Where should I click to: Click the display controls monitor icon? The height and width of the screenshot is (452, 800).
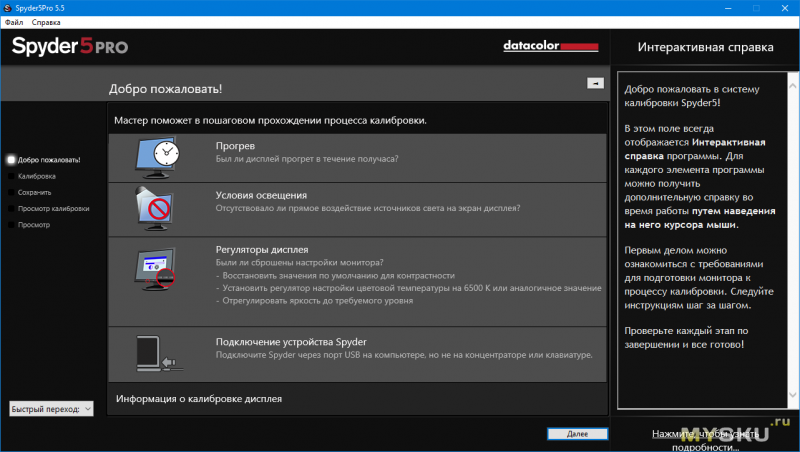coord(155,269)
